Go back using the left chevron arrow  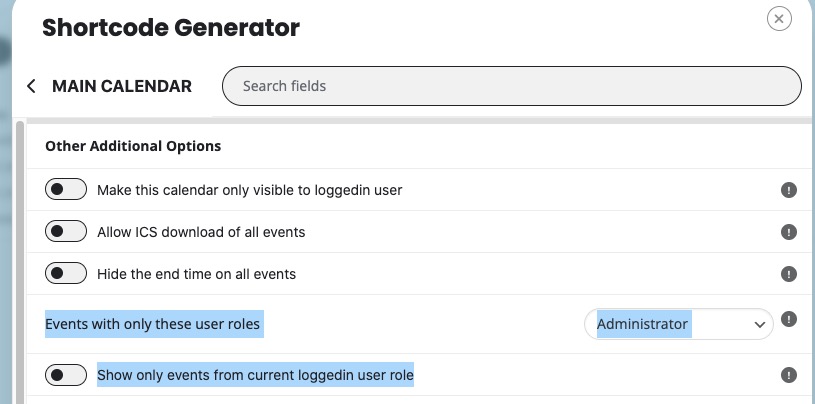31,86
